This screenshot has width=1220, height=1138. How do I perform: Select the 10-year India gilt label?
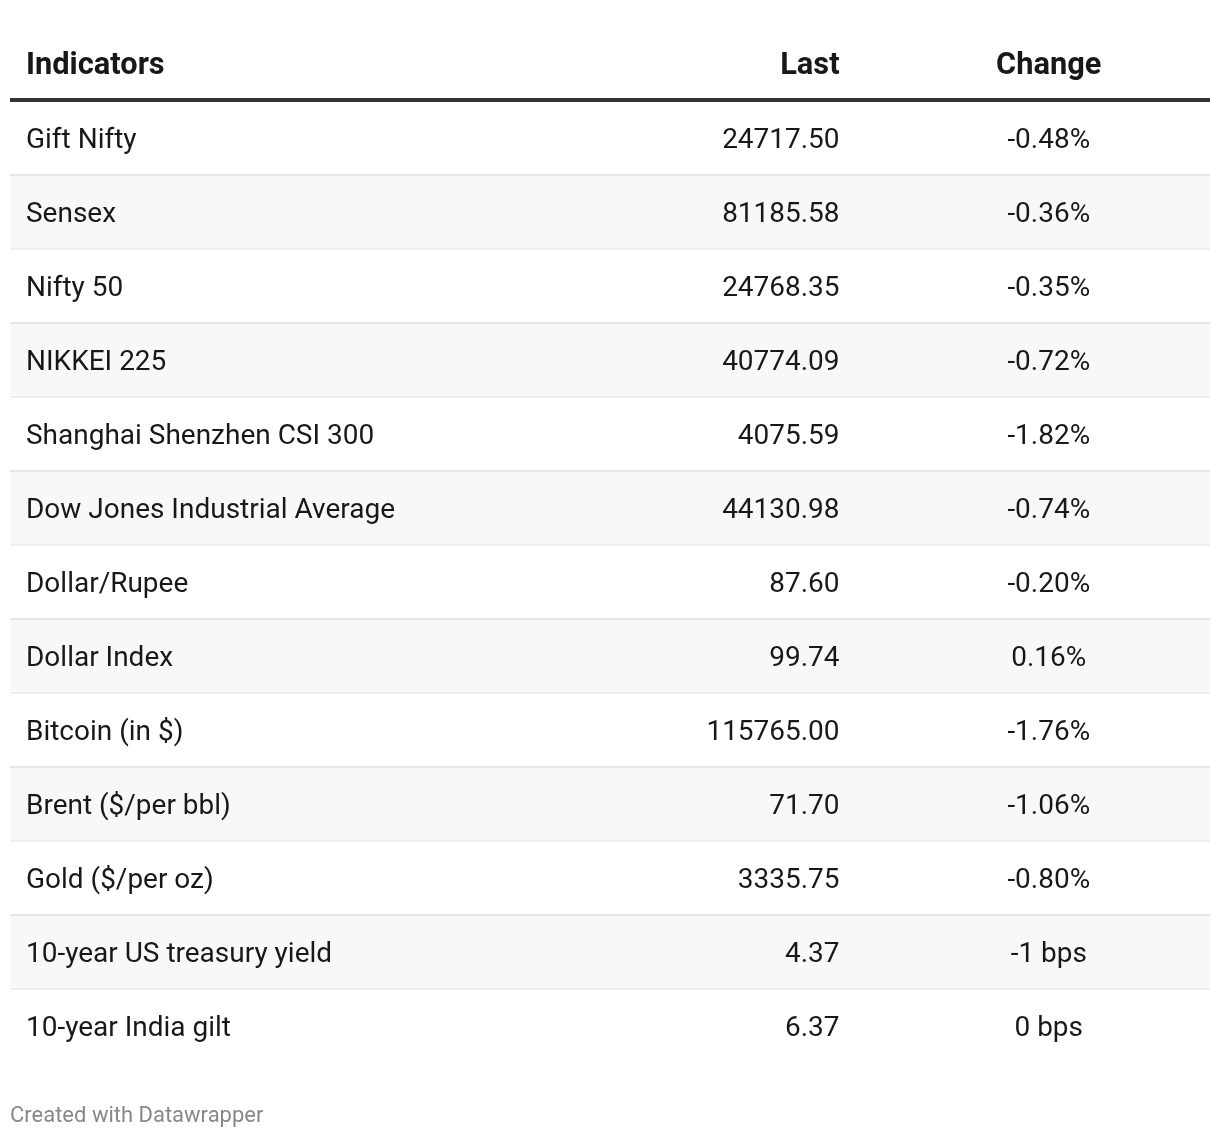pos(128,1026)
